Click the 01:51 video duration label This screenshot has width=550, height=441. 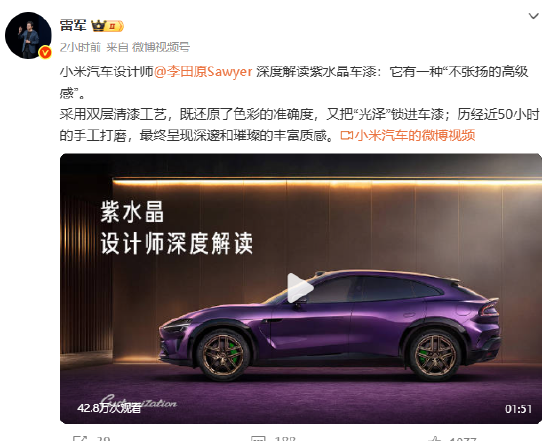518,409
